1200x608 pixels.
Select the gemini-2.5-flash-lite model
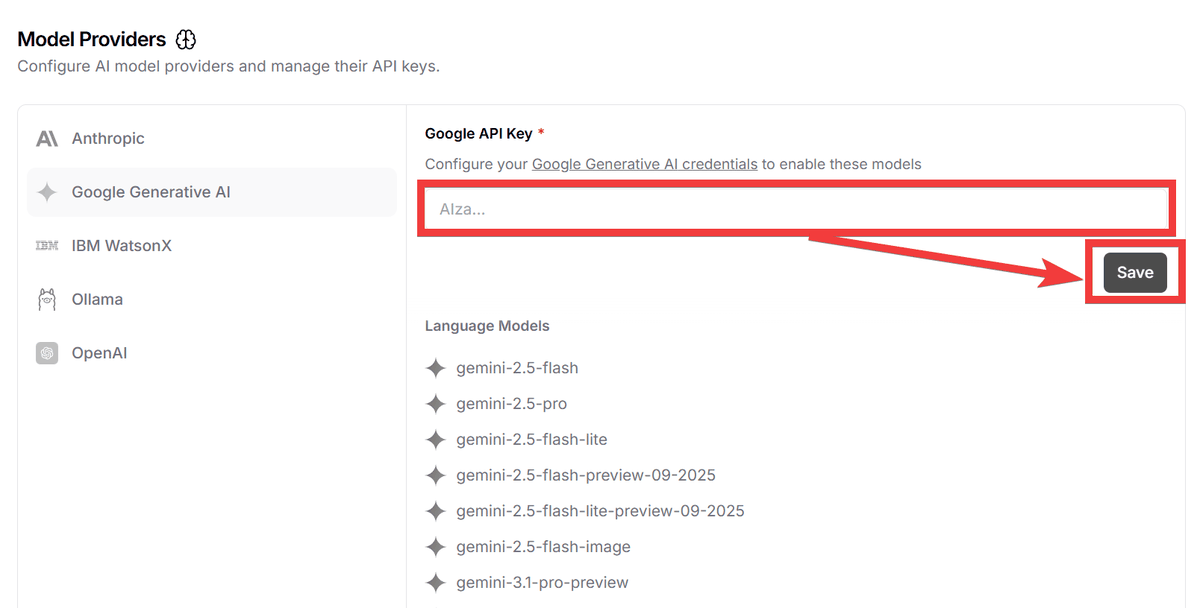531,440
